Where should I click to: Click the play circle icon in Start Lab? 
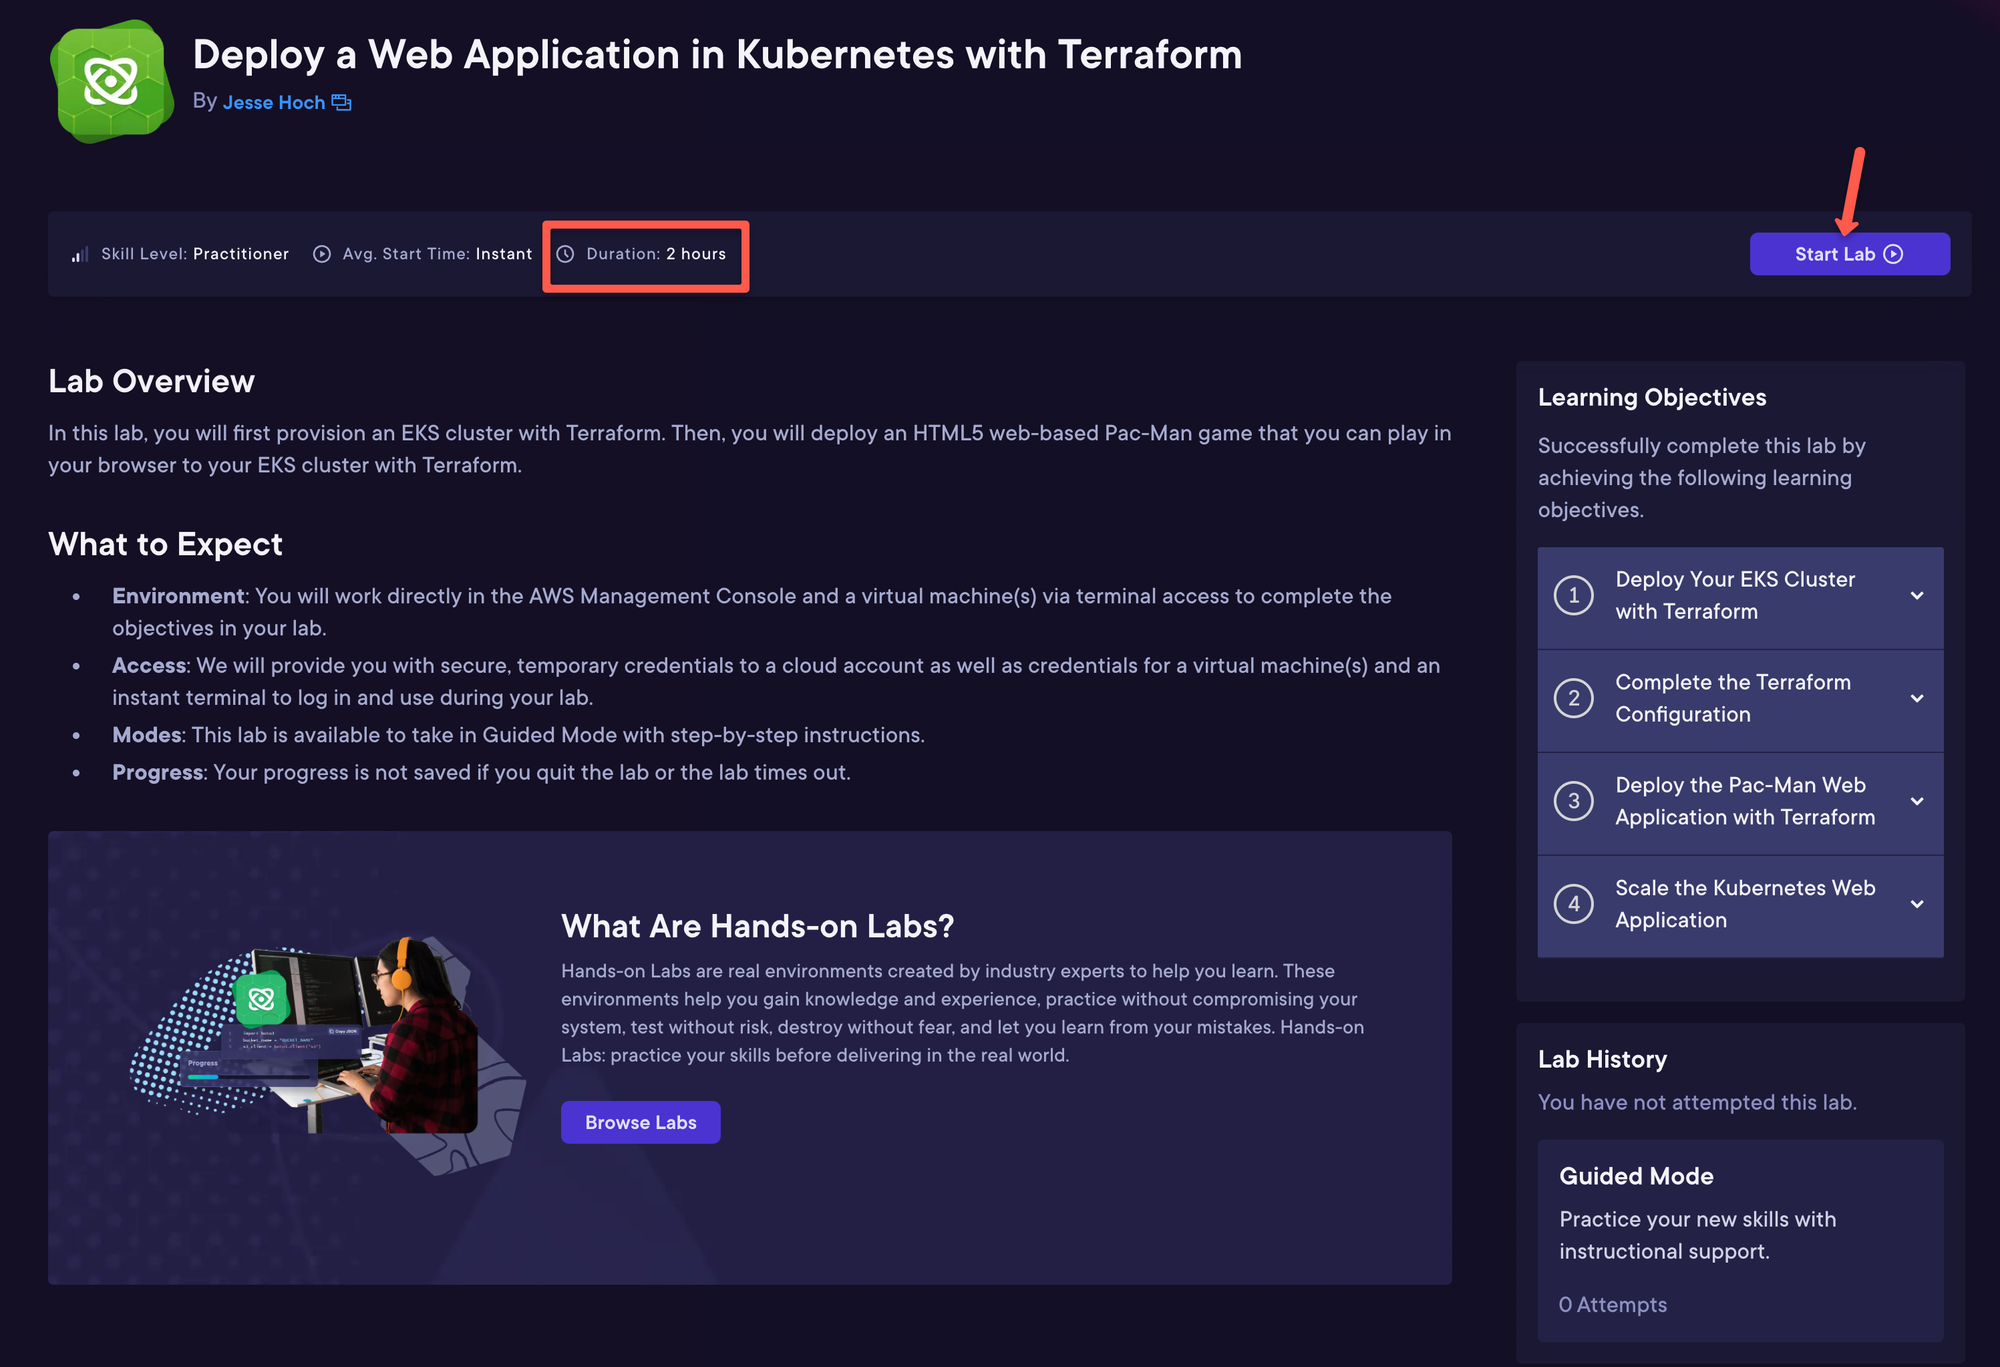pyautogui.click(x=1893, y=254)
